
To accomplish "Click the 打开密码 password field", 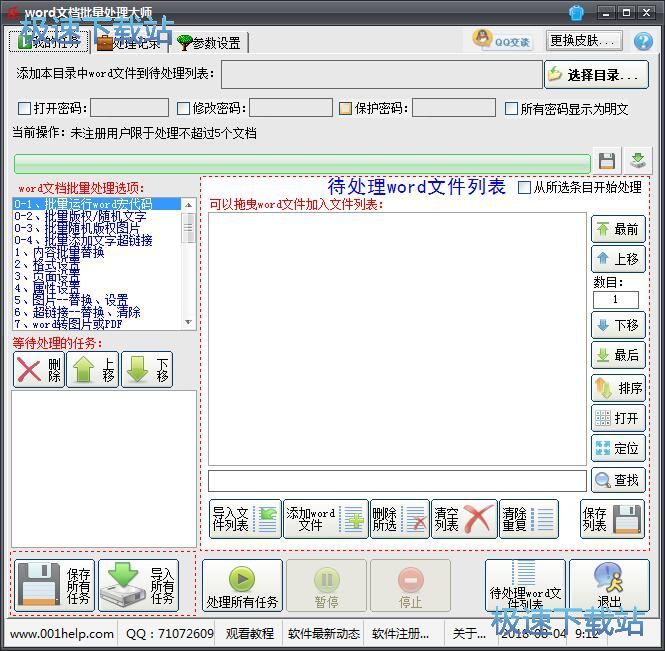I will tap(129, 108).
